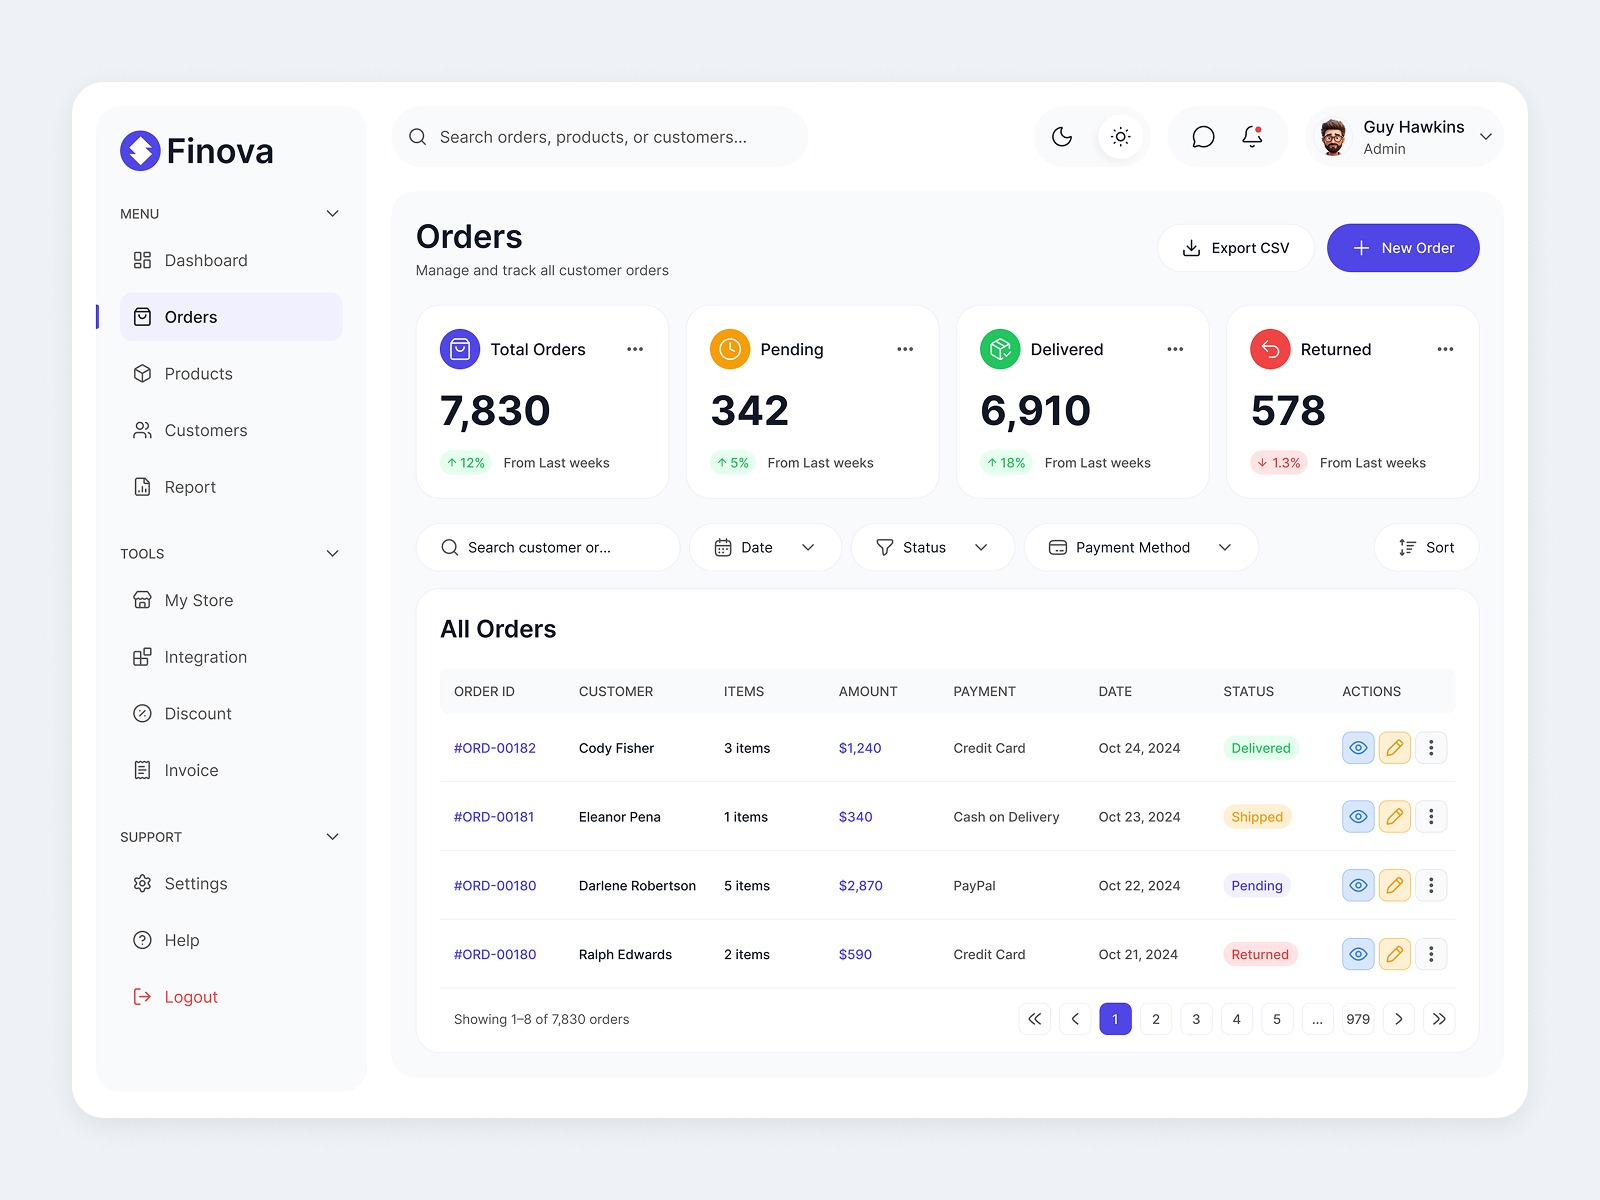The width and height of the screenshot is (1600, 1200).
Task: Switch to light mode sun icon
Action: [x=1120, y=137]
